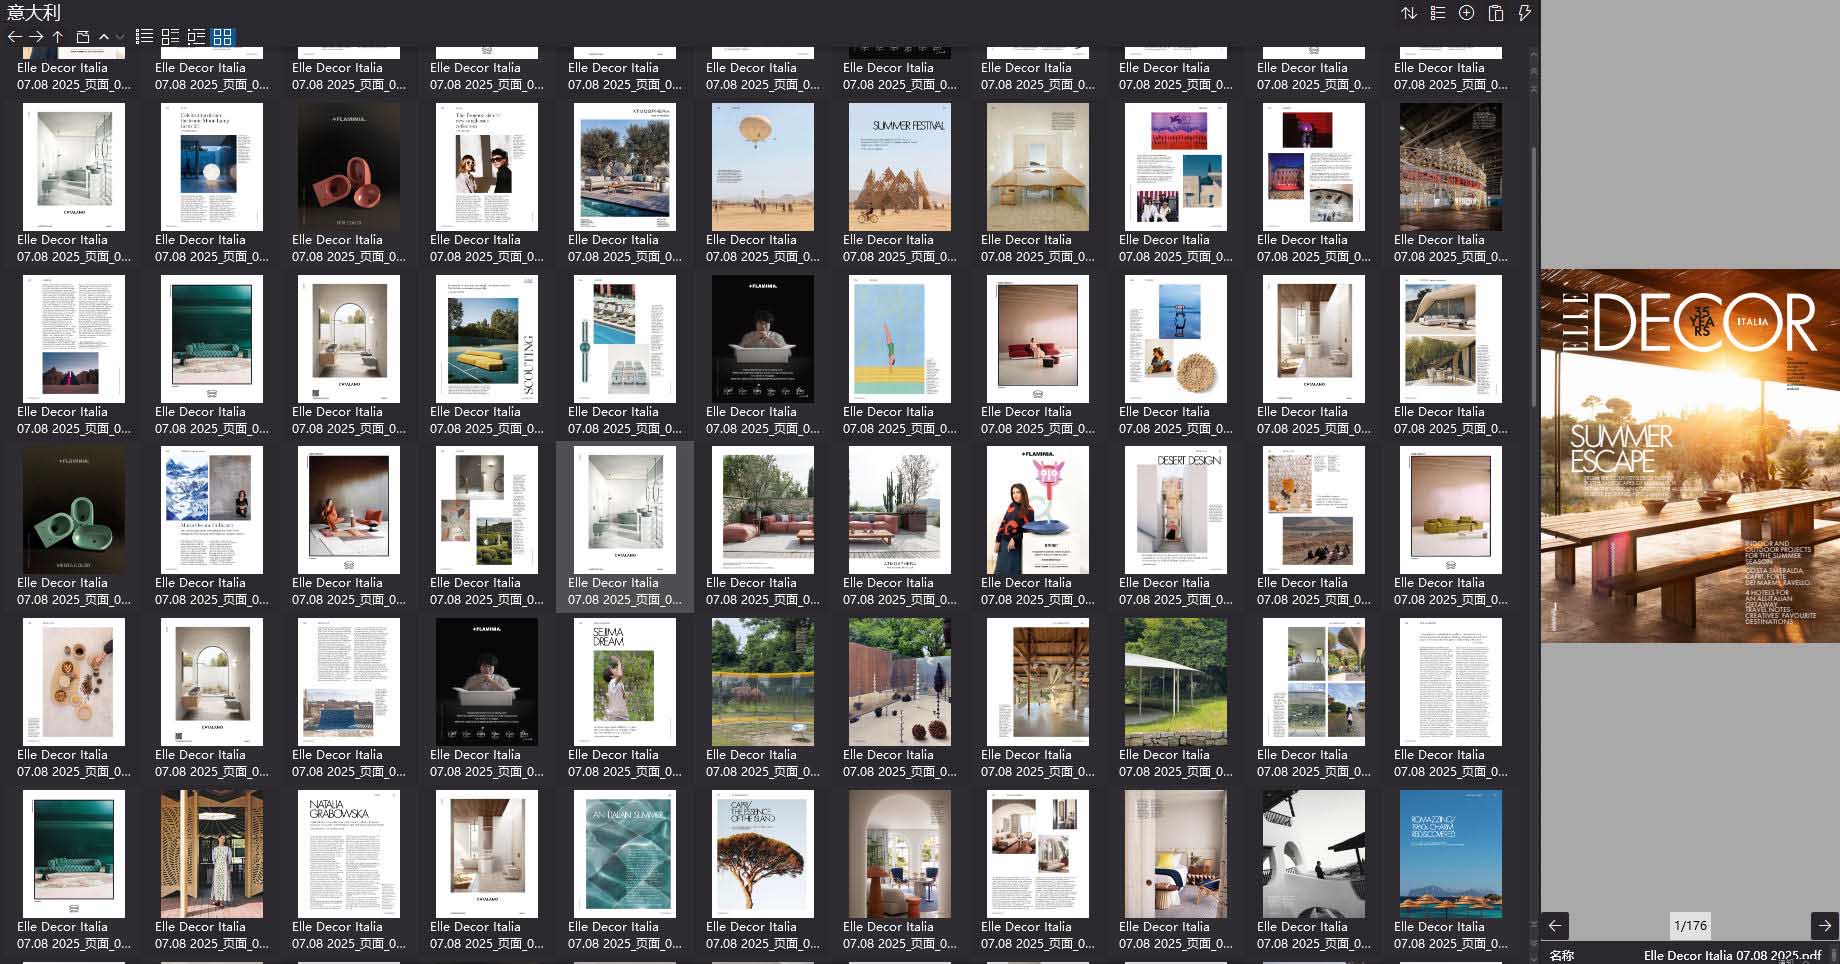Screen dimensions: 1840x964
Task: Go back using the left arrow navigation icon
Action: click(14, 37)
